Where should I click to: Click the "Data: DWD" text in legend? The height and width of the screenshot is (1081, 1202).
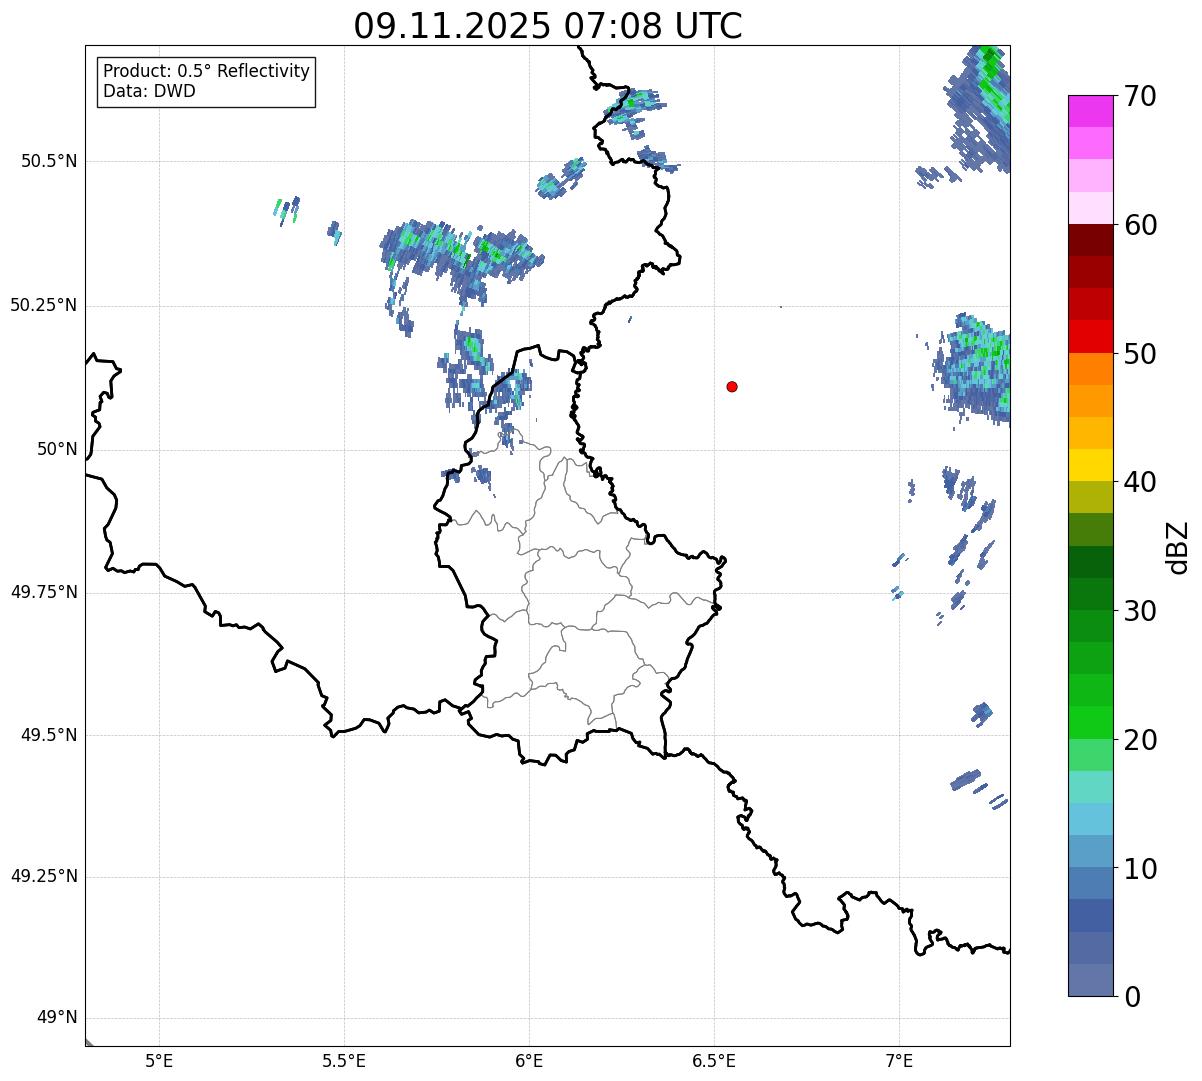pyautogui.click(x=149, y=91)
